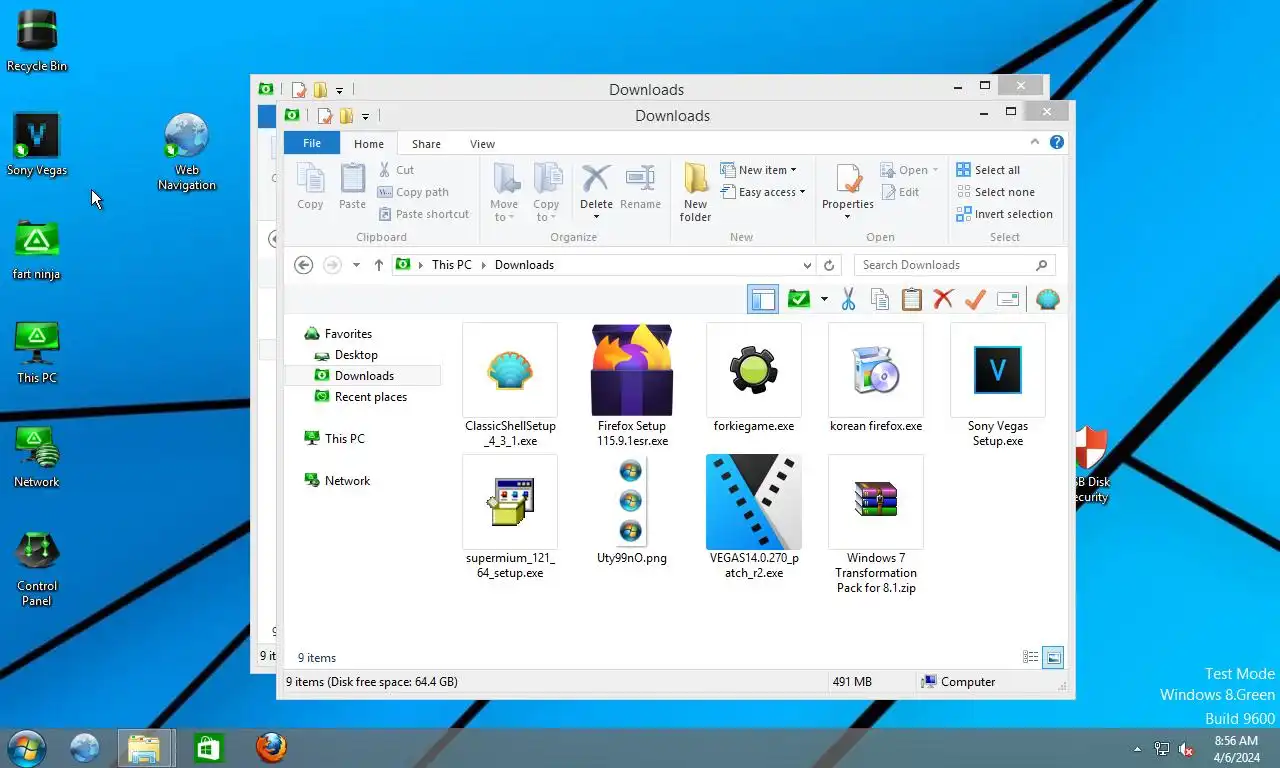Click the Copy pages toolbar icon

pyautogui.click(x=880, y=299)
